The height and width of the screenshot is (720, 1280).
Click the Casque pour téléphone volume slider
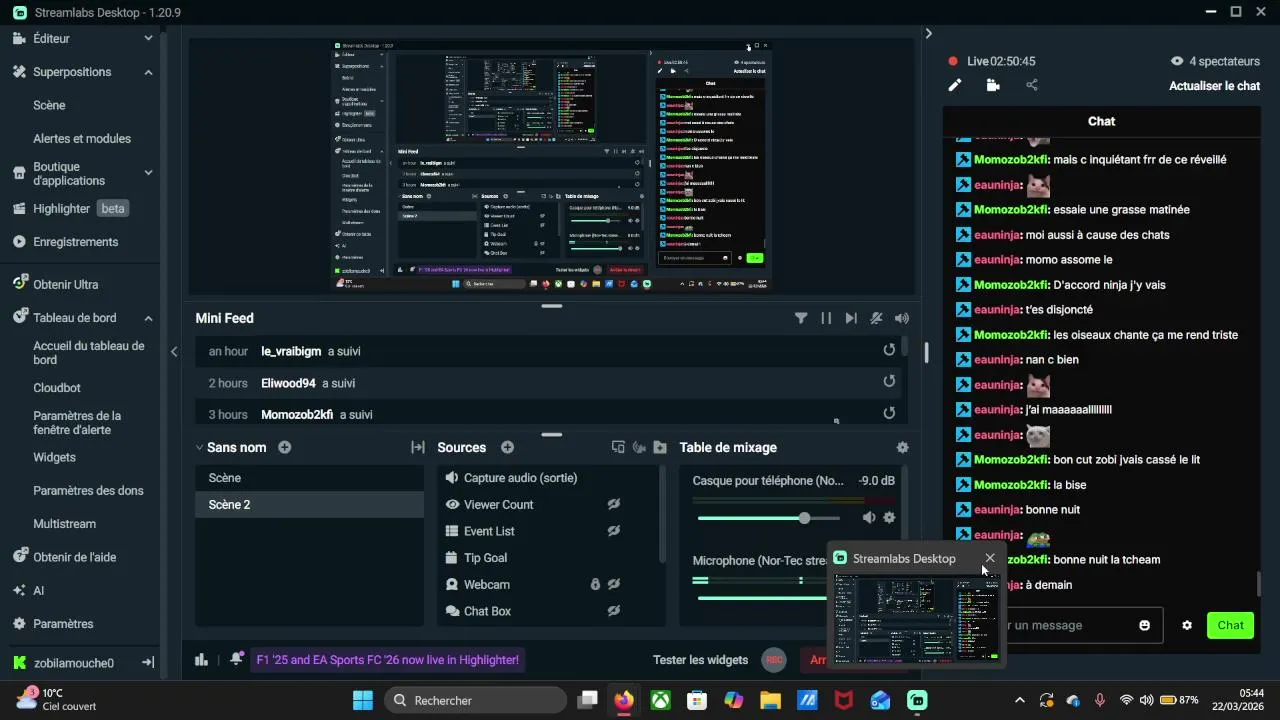[x=768, y=518]
